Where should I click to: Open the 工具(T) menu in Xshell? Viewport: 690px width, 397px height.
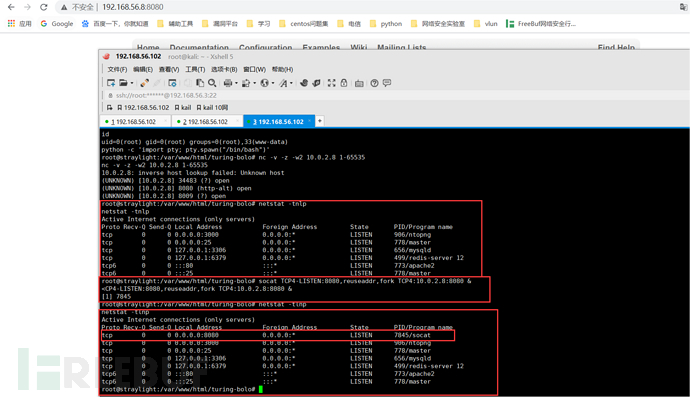point(195,70)
